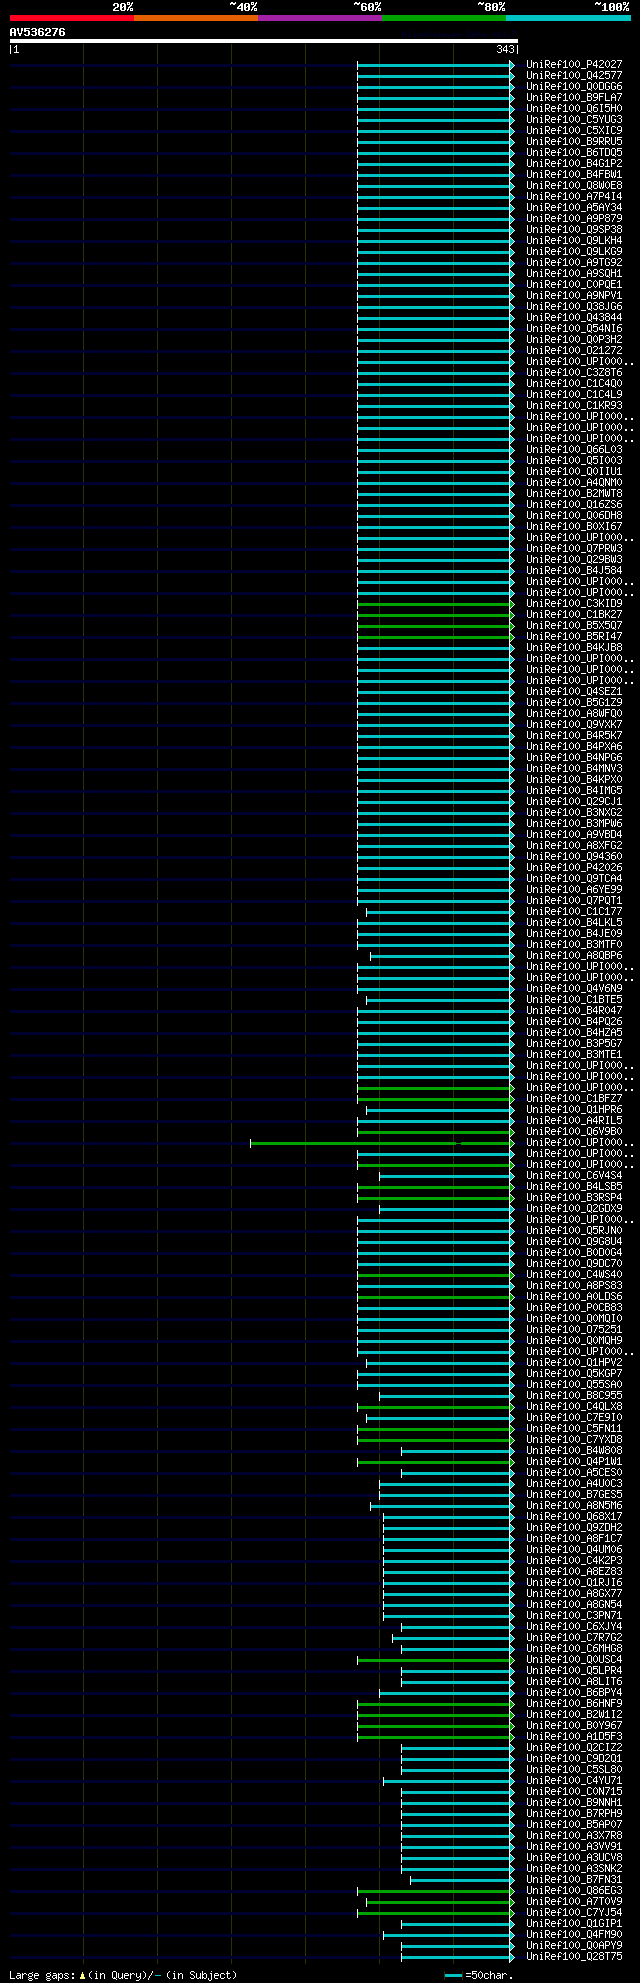The image size is (640, 1983).
Task: Select the UniRef100_A7P4I4 label
Action: 574,196
